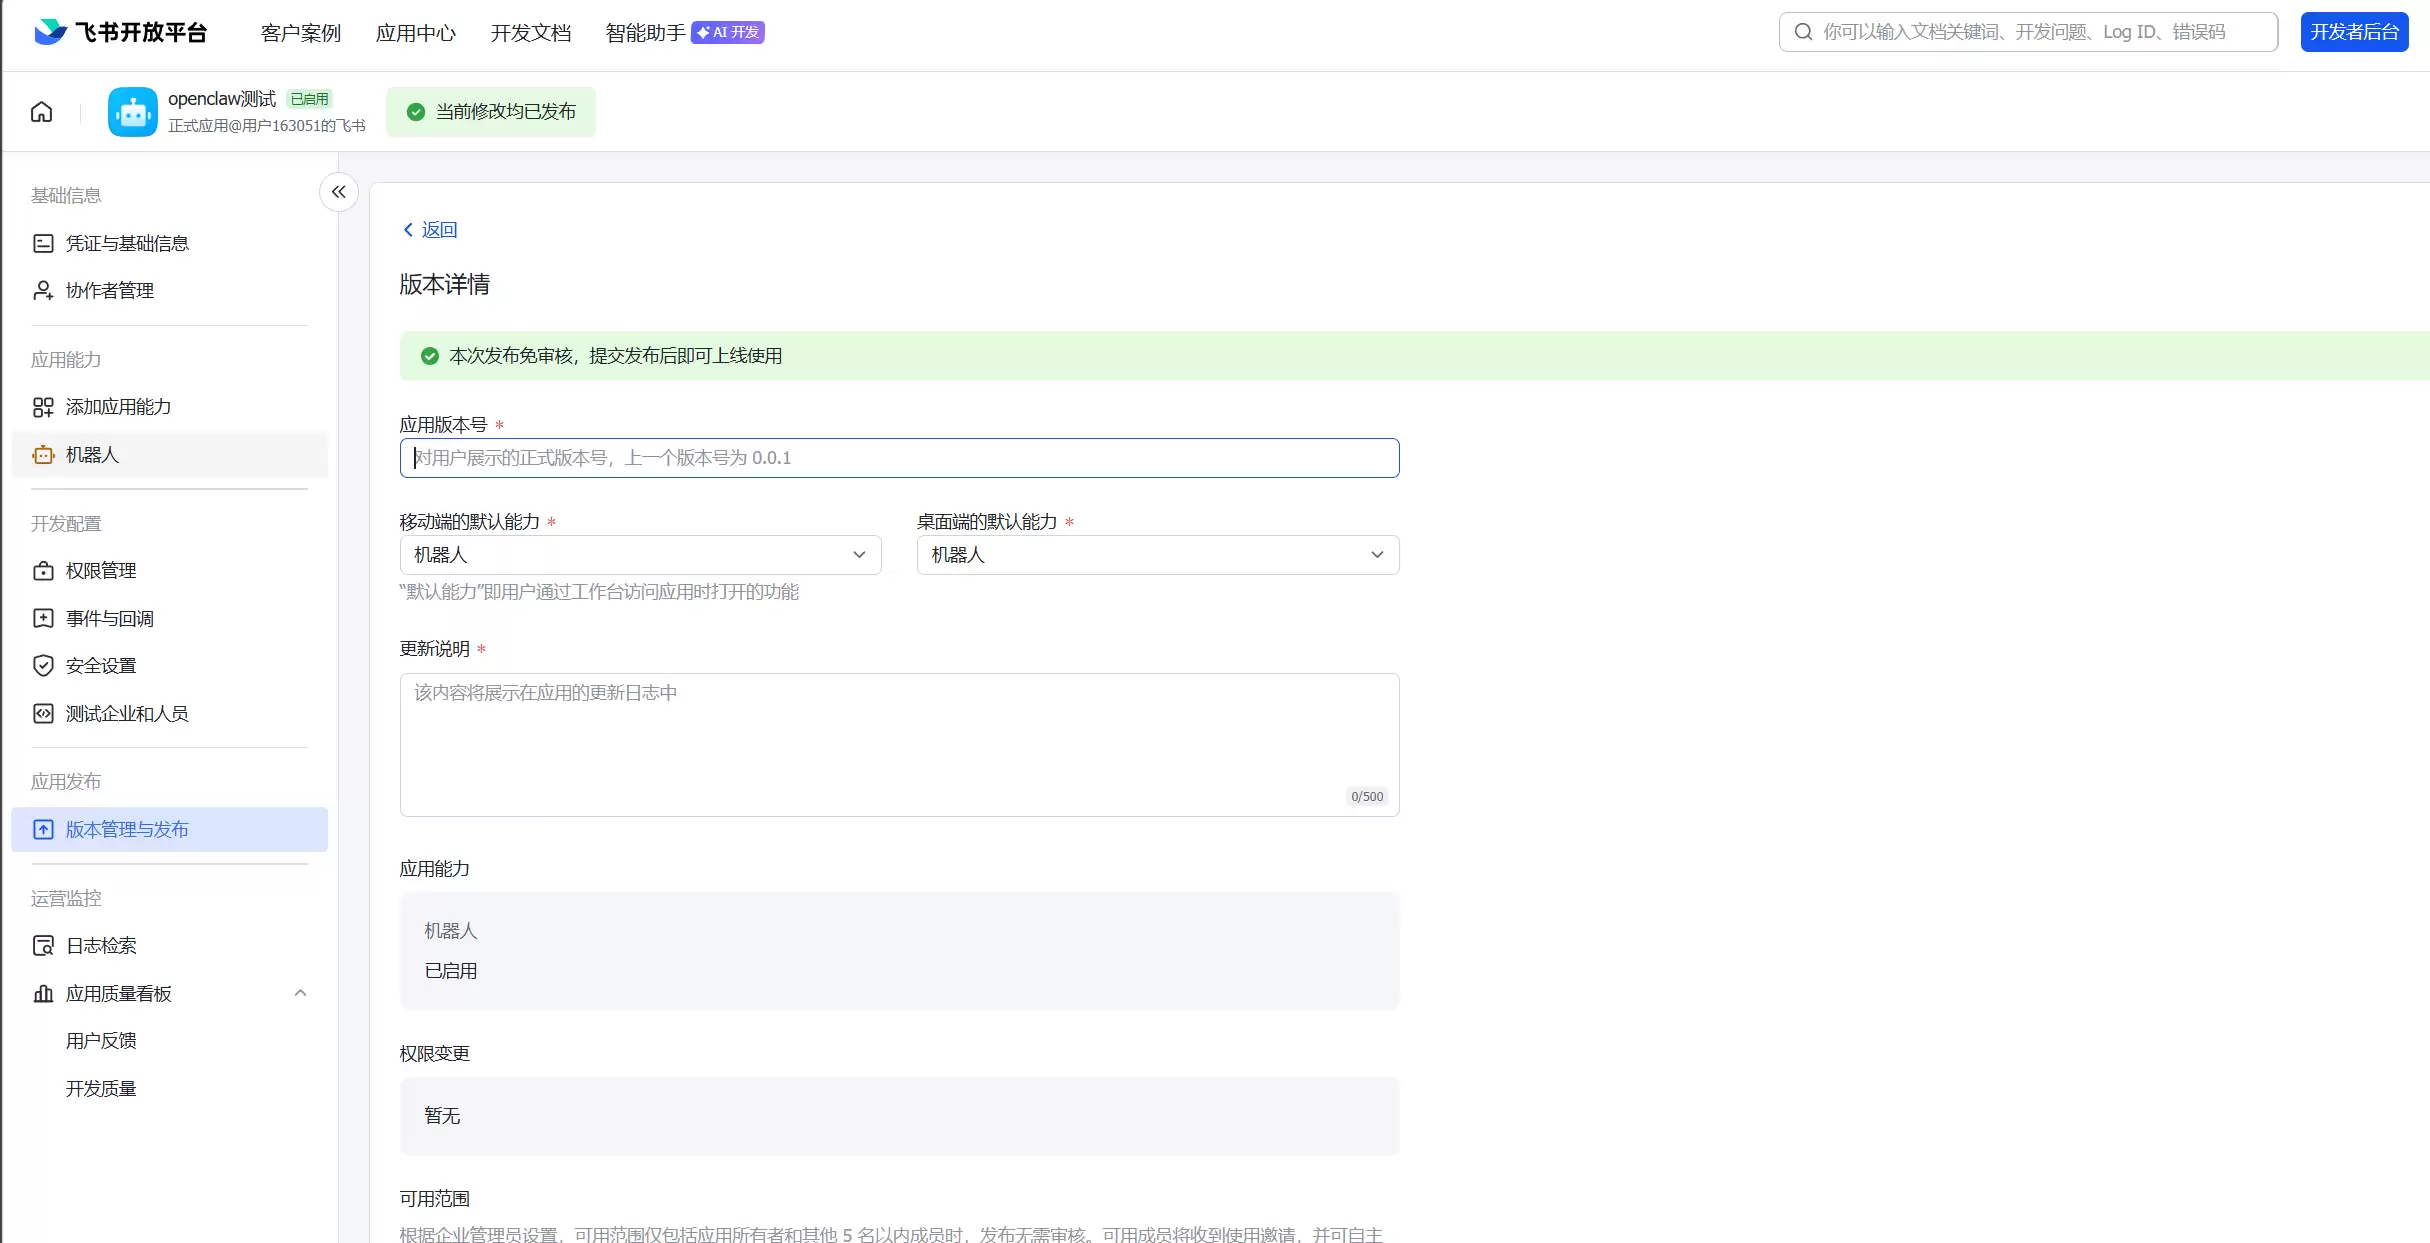Image resolution: width=2430 pixels, height=1243 pixels.
Task: Open 日志检索 search-log icon
Action: point(43,946)
